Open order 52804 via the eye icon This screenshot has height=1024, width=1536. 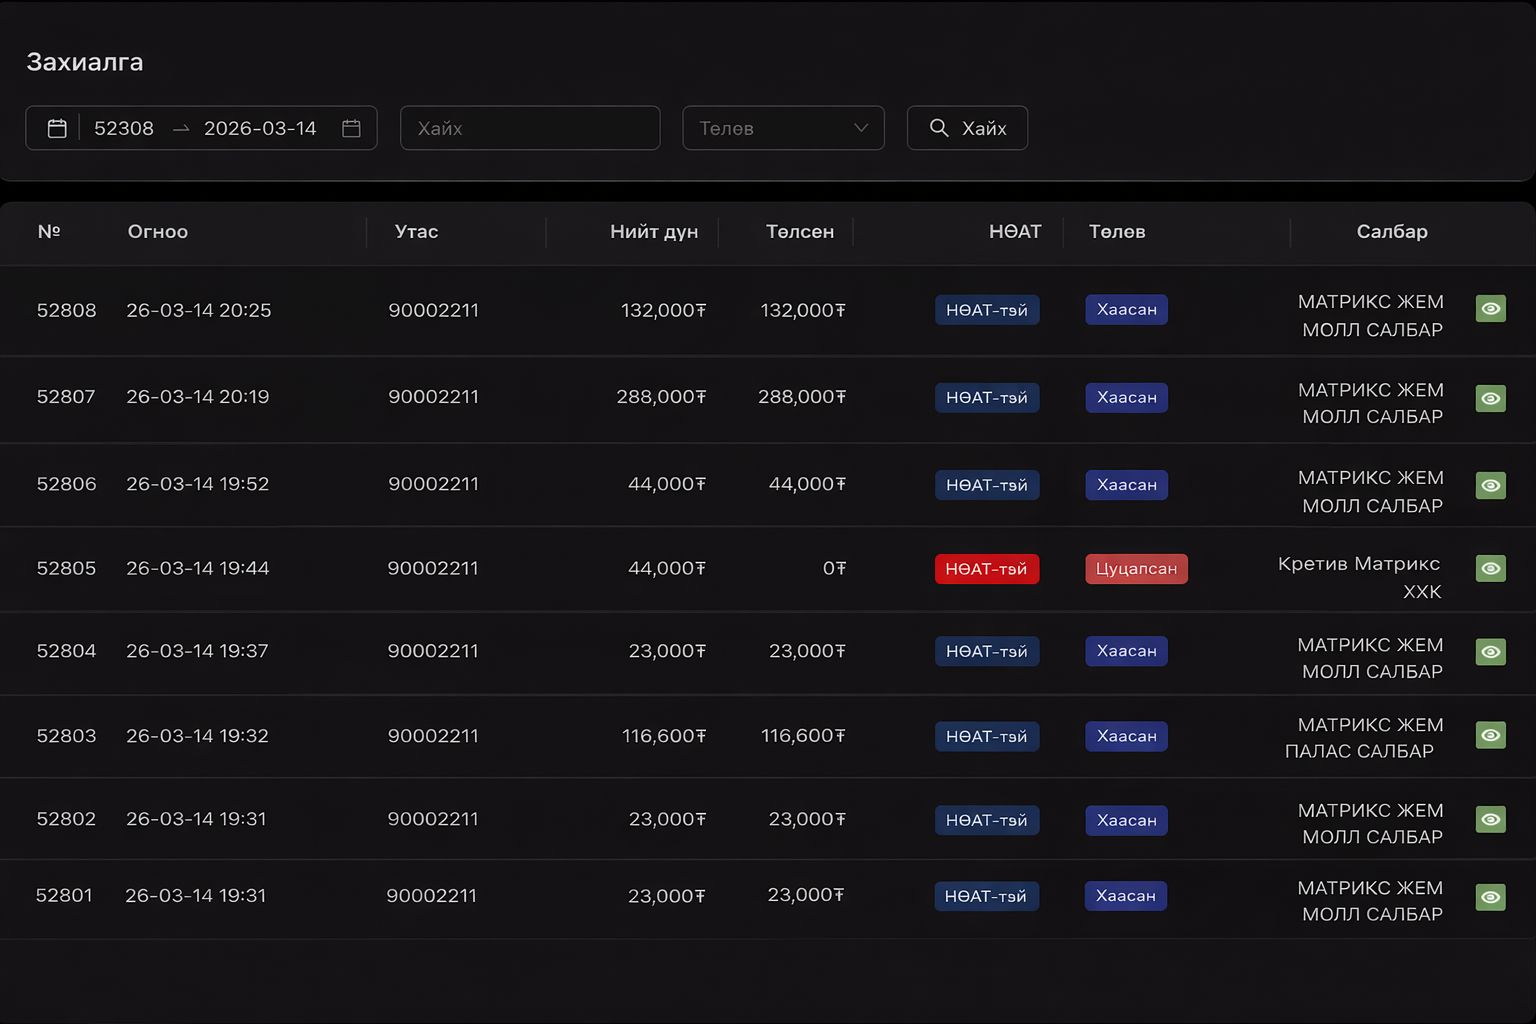pyautogui.click(x=1490, y=651)
